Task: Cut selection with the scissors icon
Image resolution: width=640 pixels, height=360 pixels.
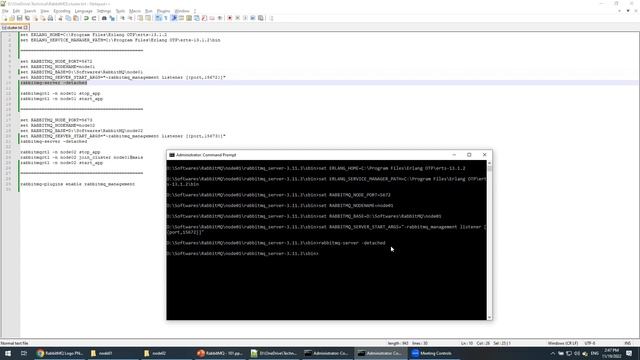Action: (60, 18)
